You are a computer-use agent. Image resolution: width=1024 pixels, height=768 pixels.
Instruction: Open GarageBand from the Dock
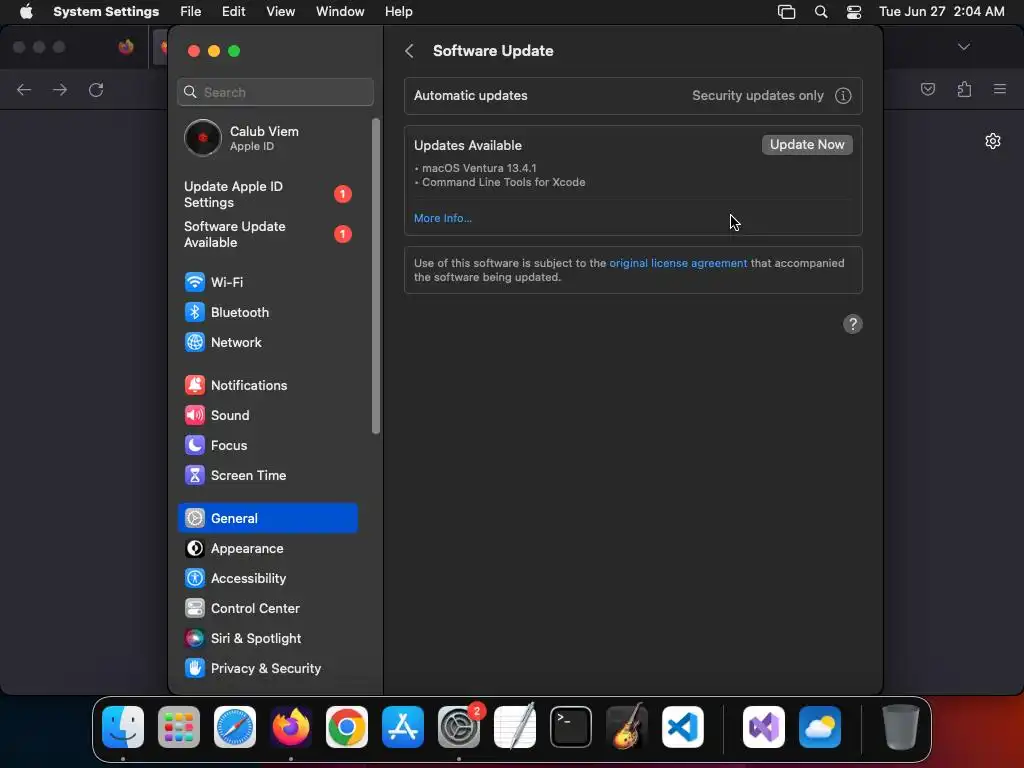click(x=627, y=727)
